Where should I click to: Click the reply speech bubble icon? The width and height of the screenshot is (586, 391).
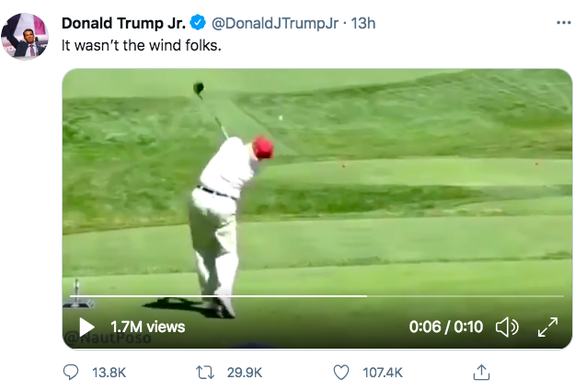(x=71, y=372)
